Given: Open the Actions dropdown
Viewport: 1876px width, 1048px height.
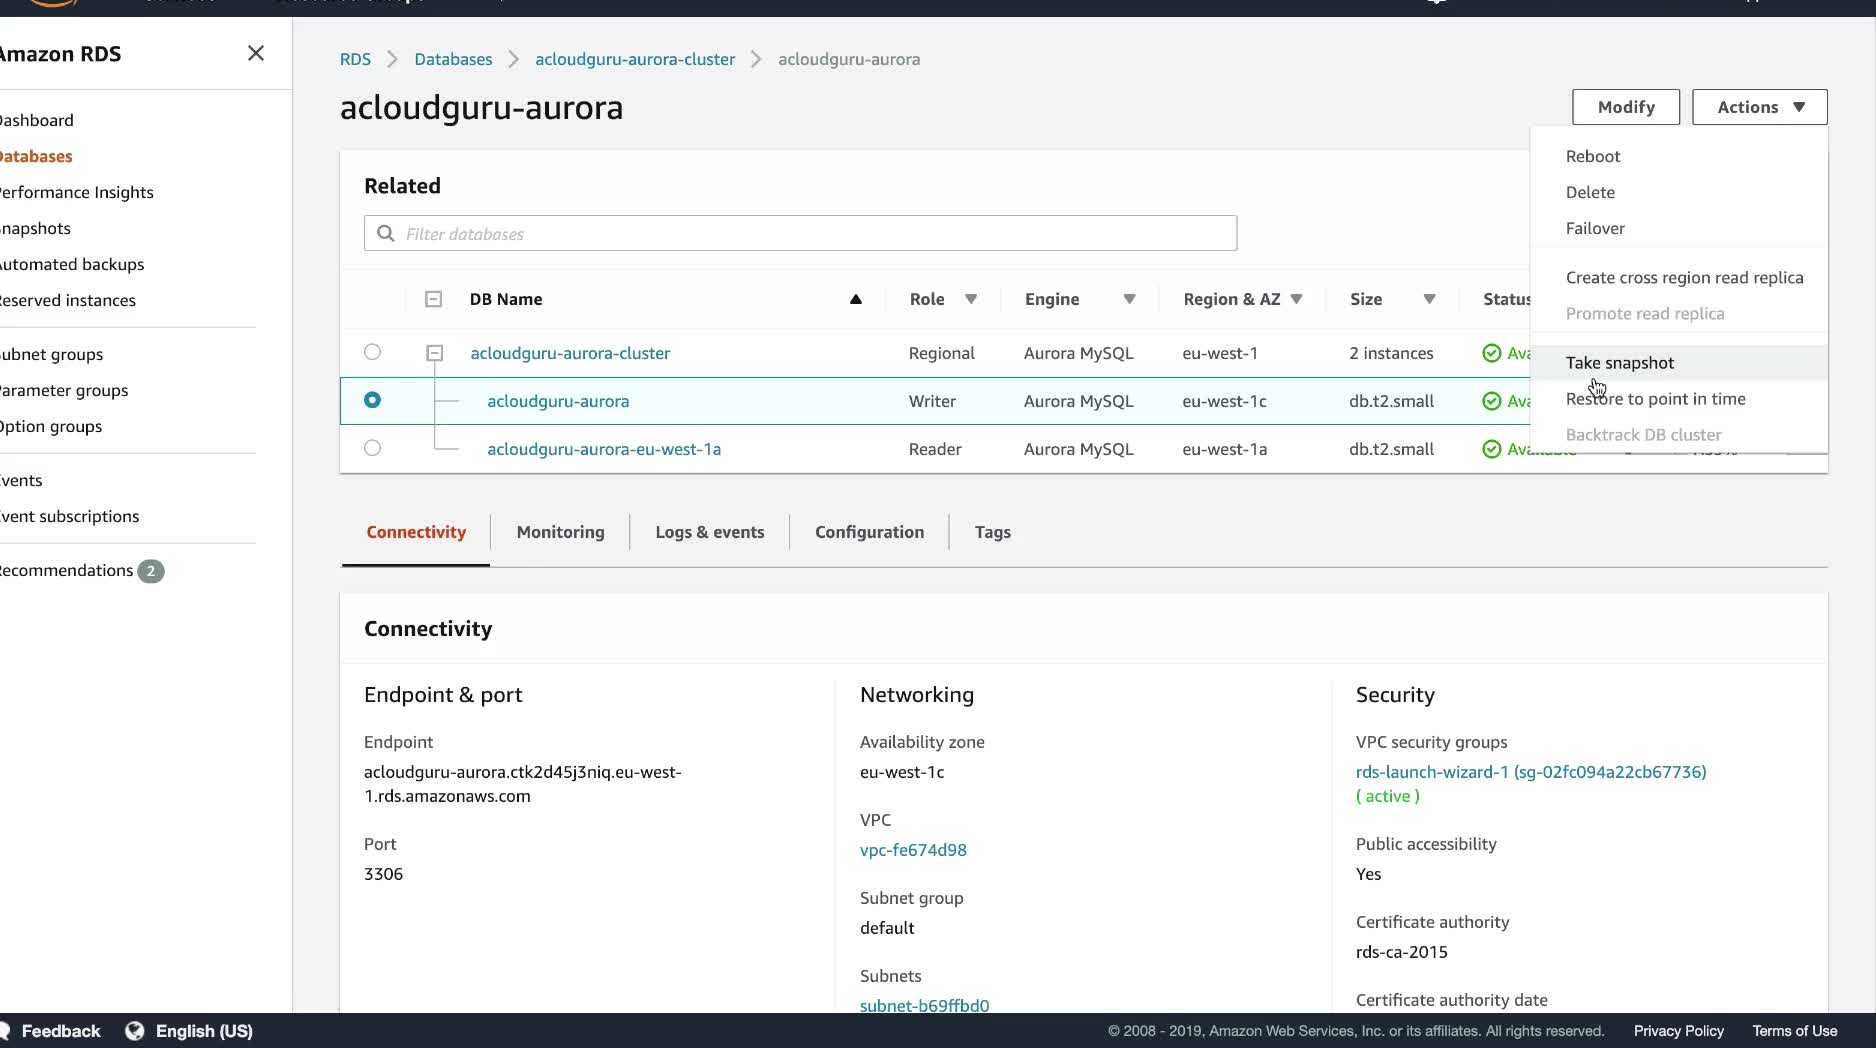Looking at the screenshot, I should coord(1759,107).
